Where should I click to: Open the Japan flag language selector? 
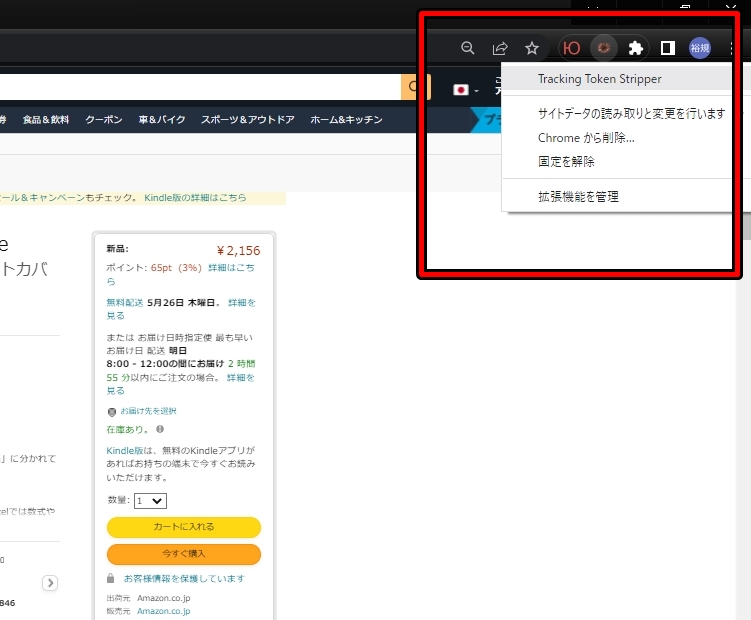coord(466,90)
